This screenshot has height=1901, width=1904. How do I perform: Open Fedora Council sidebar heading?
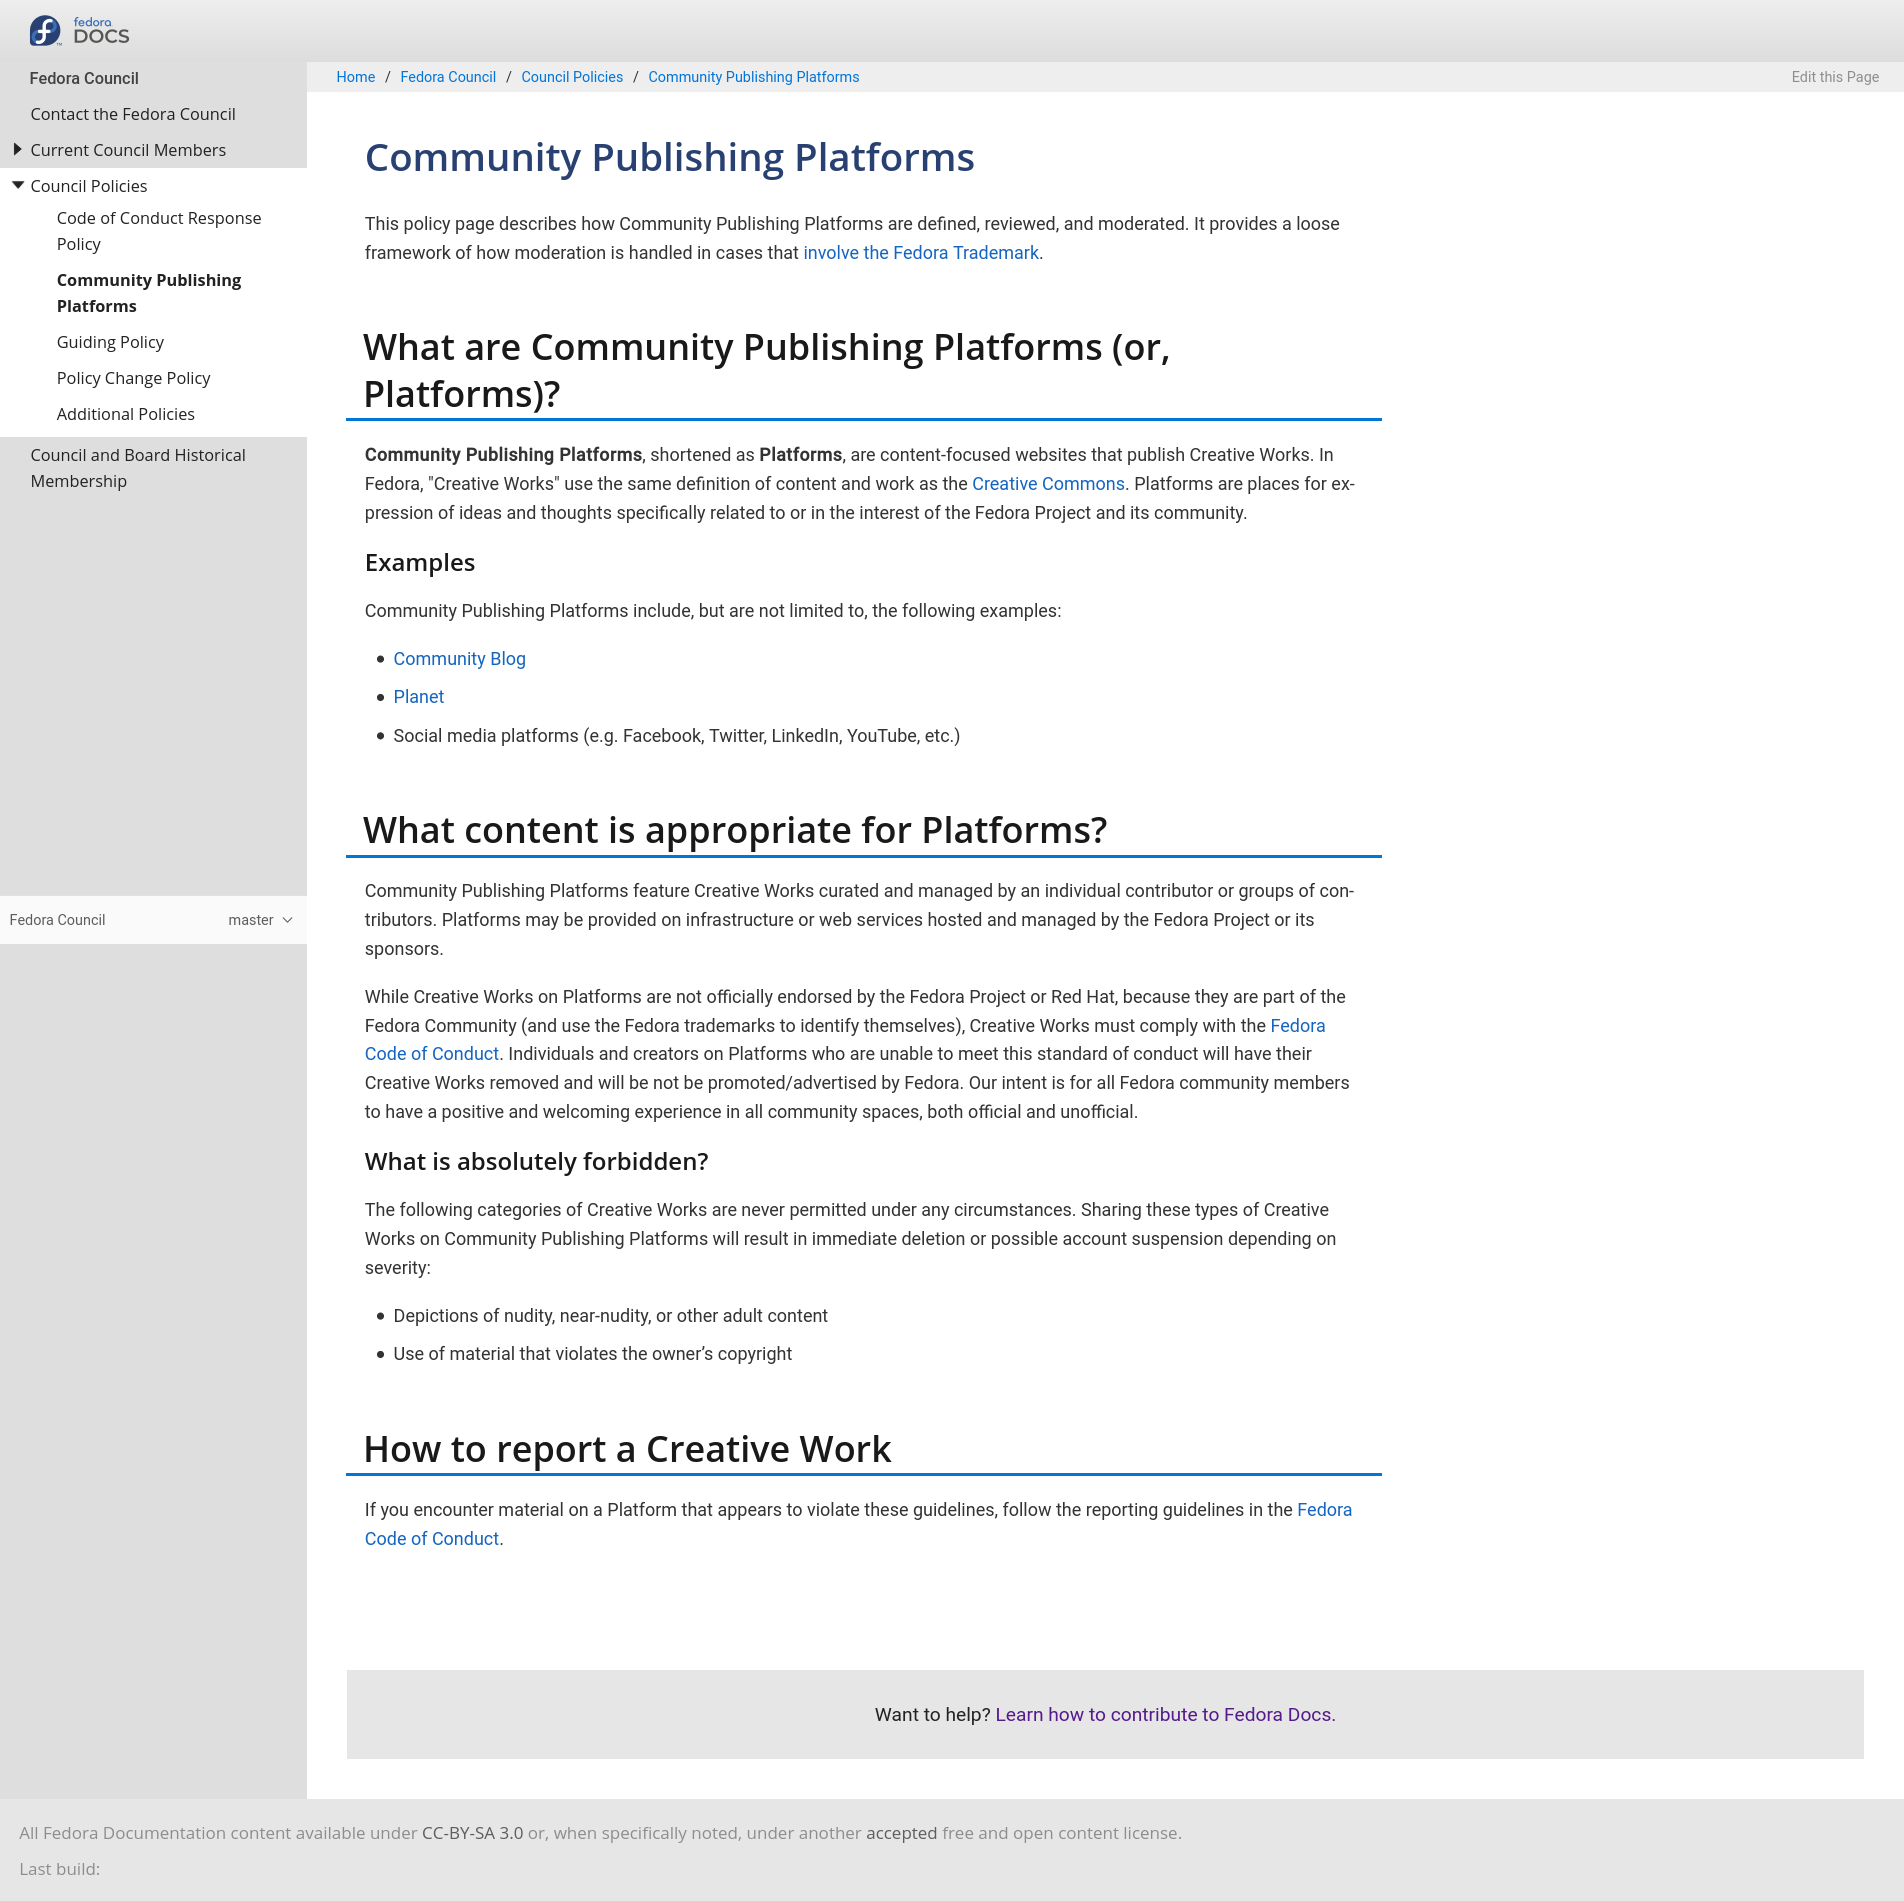(84, 78)
